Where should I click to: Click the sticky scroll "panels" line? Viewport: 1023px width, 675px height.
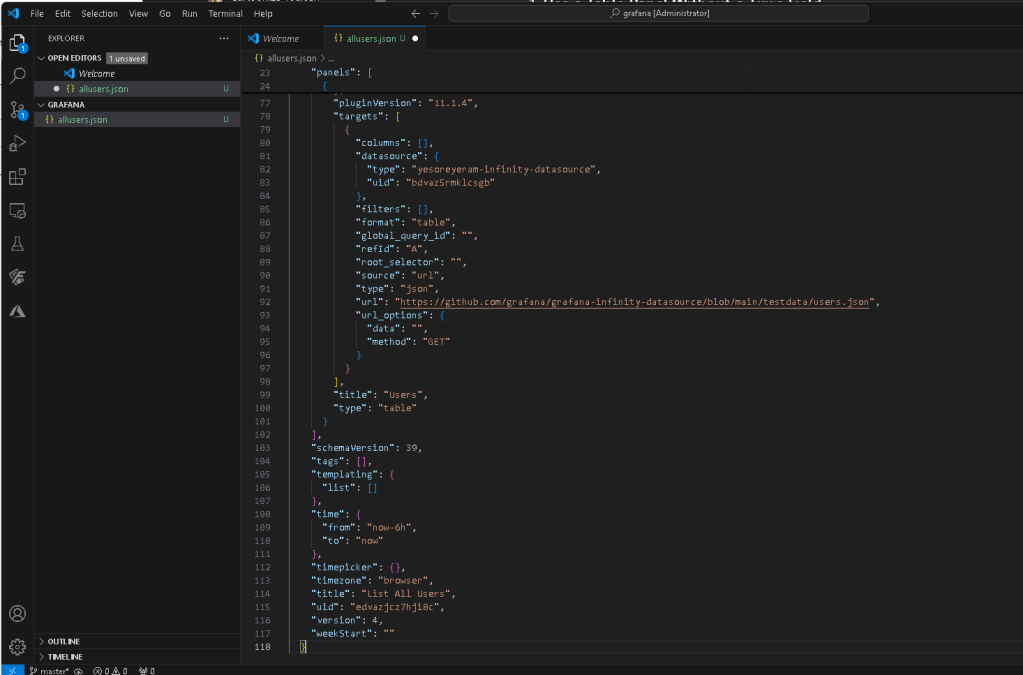point(341,72)
